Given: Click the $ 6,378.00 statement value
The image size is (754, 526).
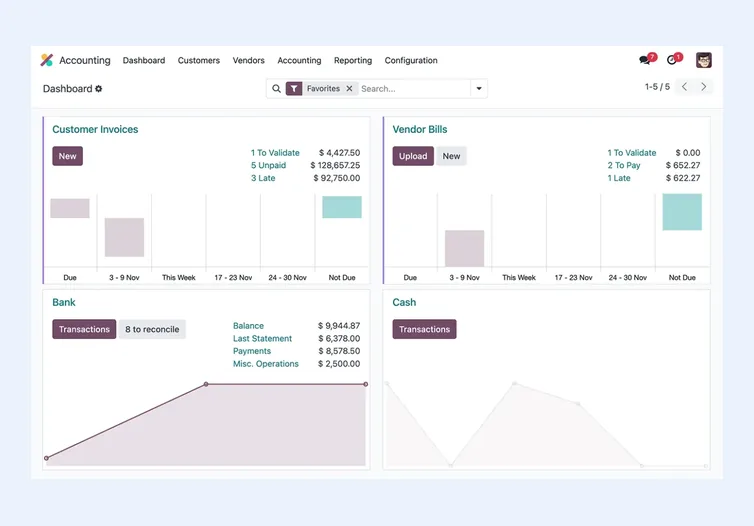Looking at the screenshot, I should coord(339,338).
